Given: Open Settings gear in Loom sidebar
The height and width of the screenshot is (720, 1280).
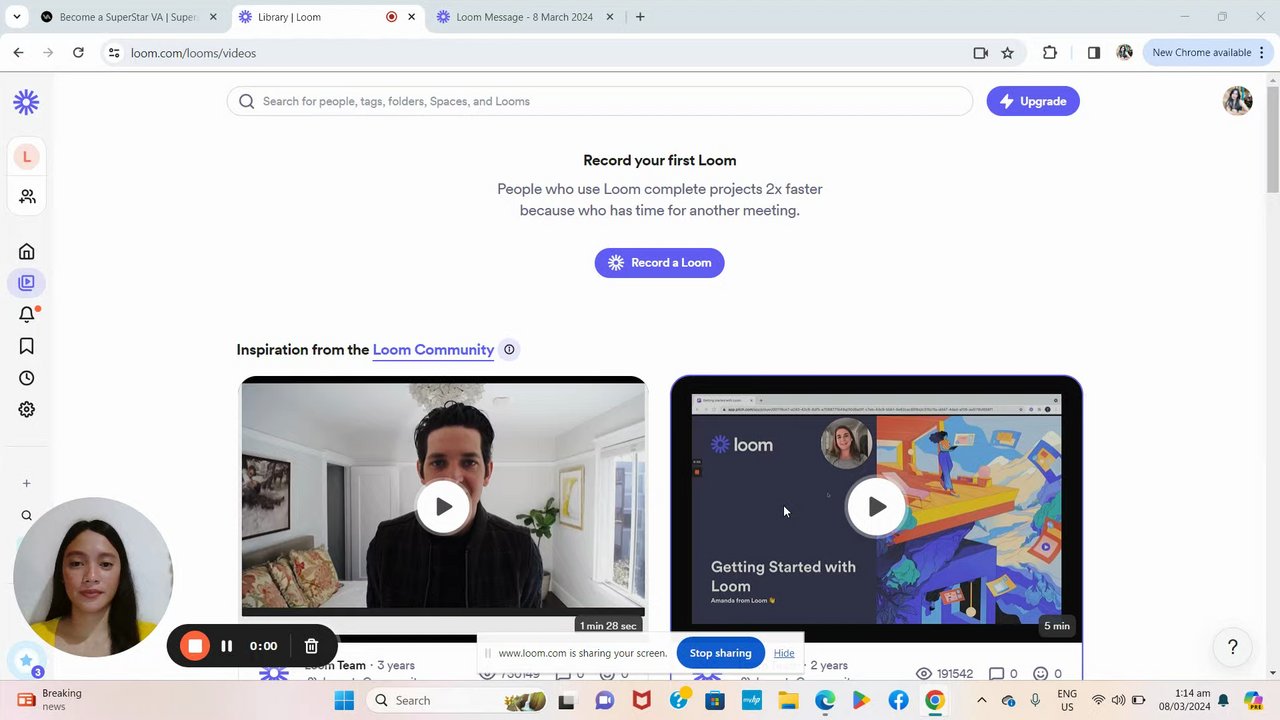Looking at the screenshot, I should tap(27, 409).
